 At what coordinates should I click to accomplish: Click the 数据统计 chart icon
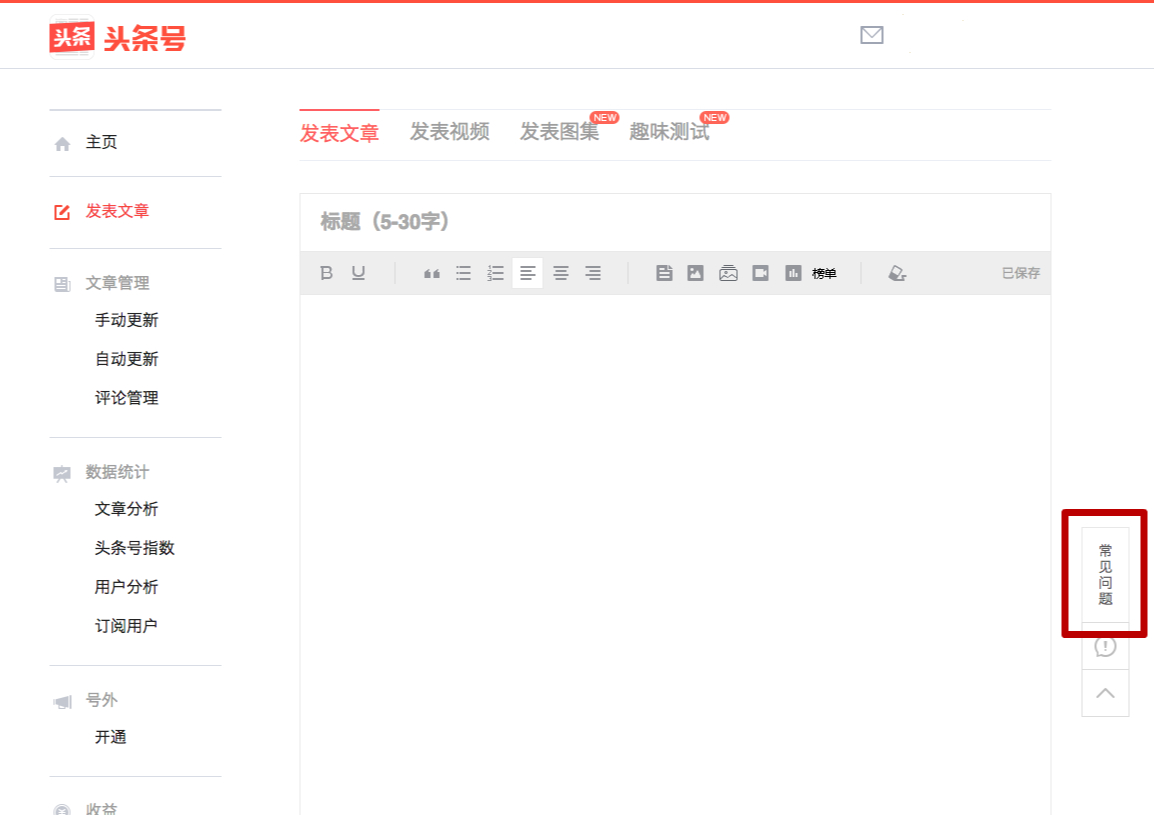tap(62, 473)
